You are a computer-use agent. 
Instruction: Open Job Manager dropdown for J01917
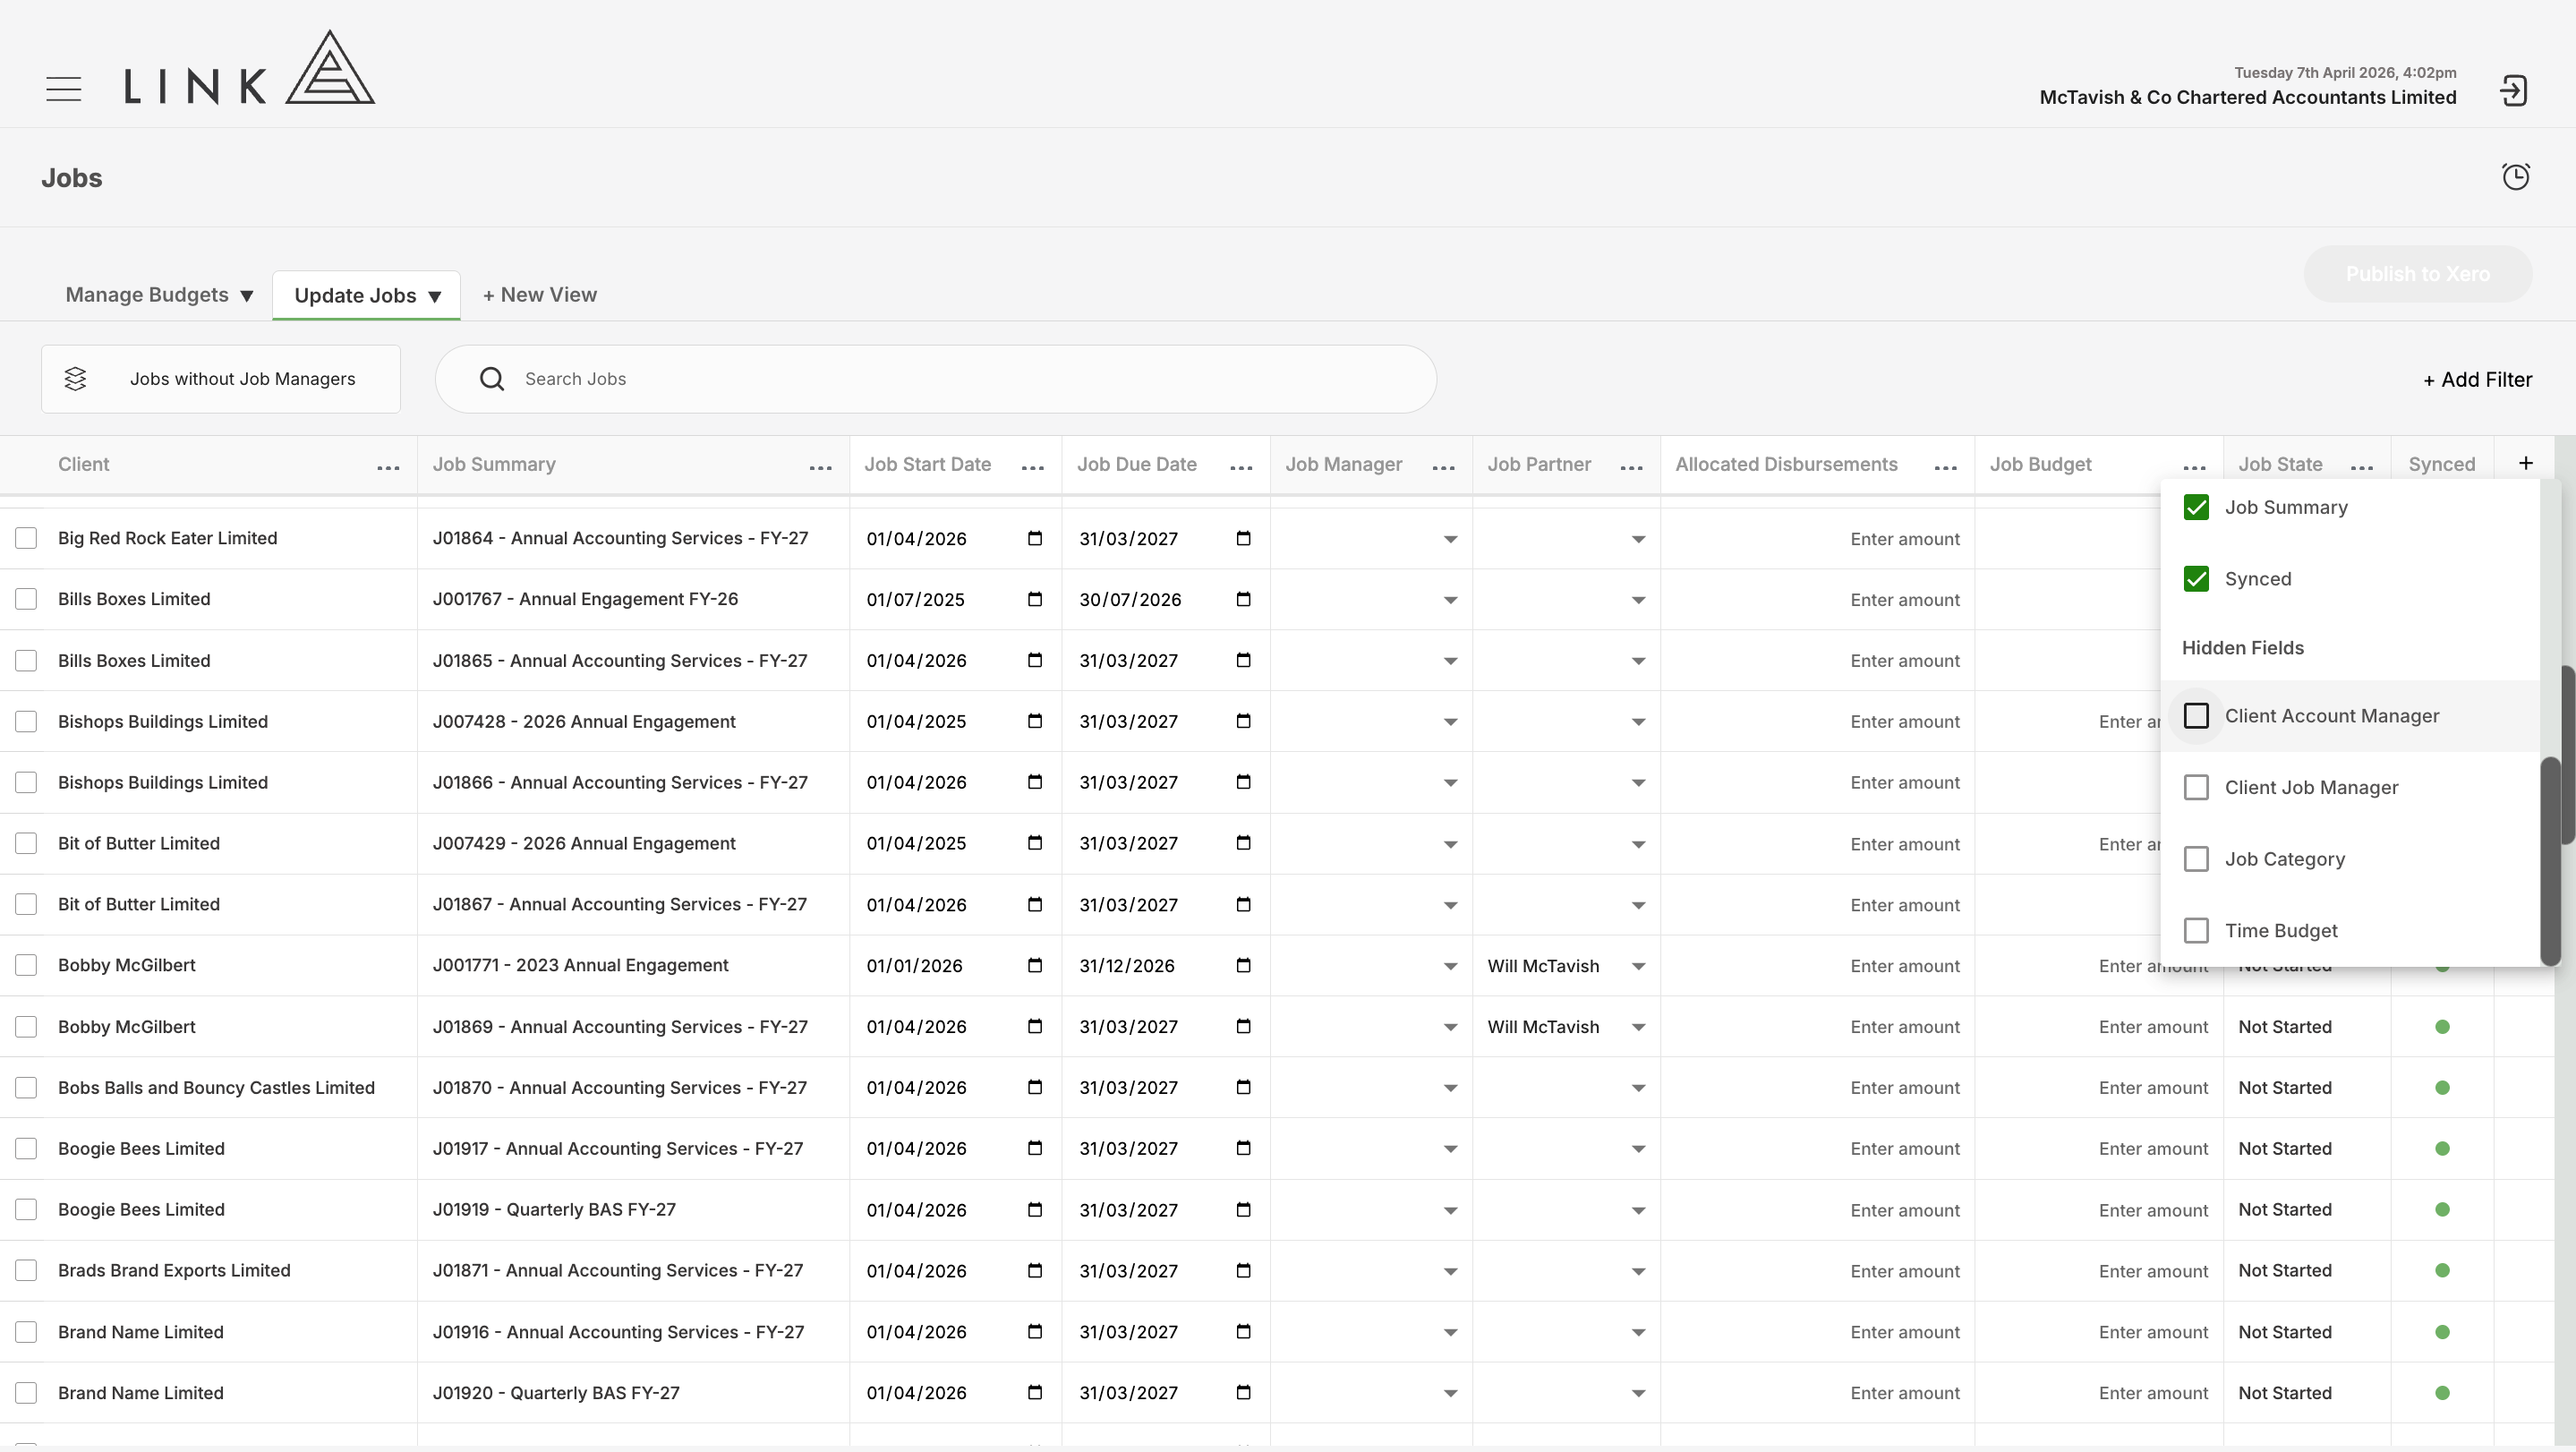pyautogui.click(x=1450, y=1150)
